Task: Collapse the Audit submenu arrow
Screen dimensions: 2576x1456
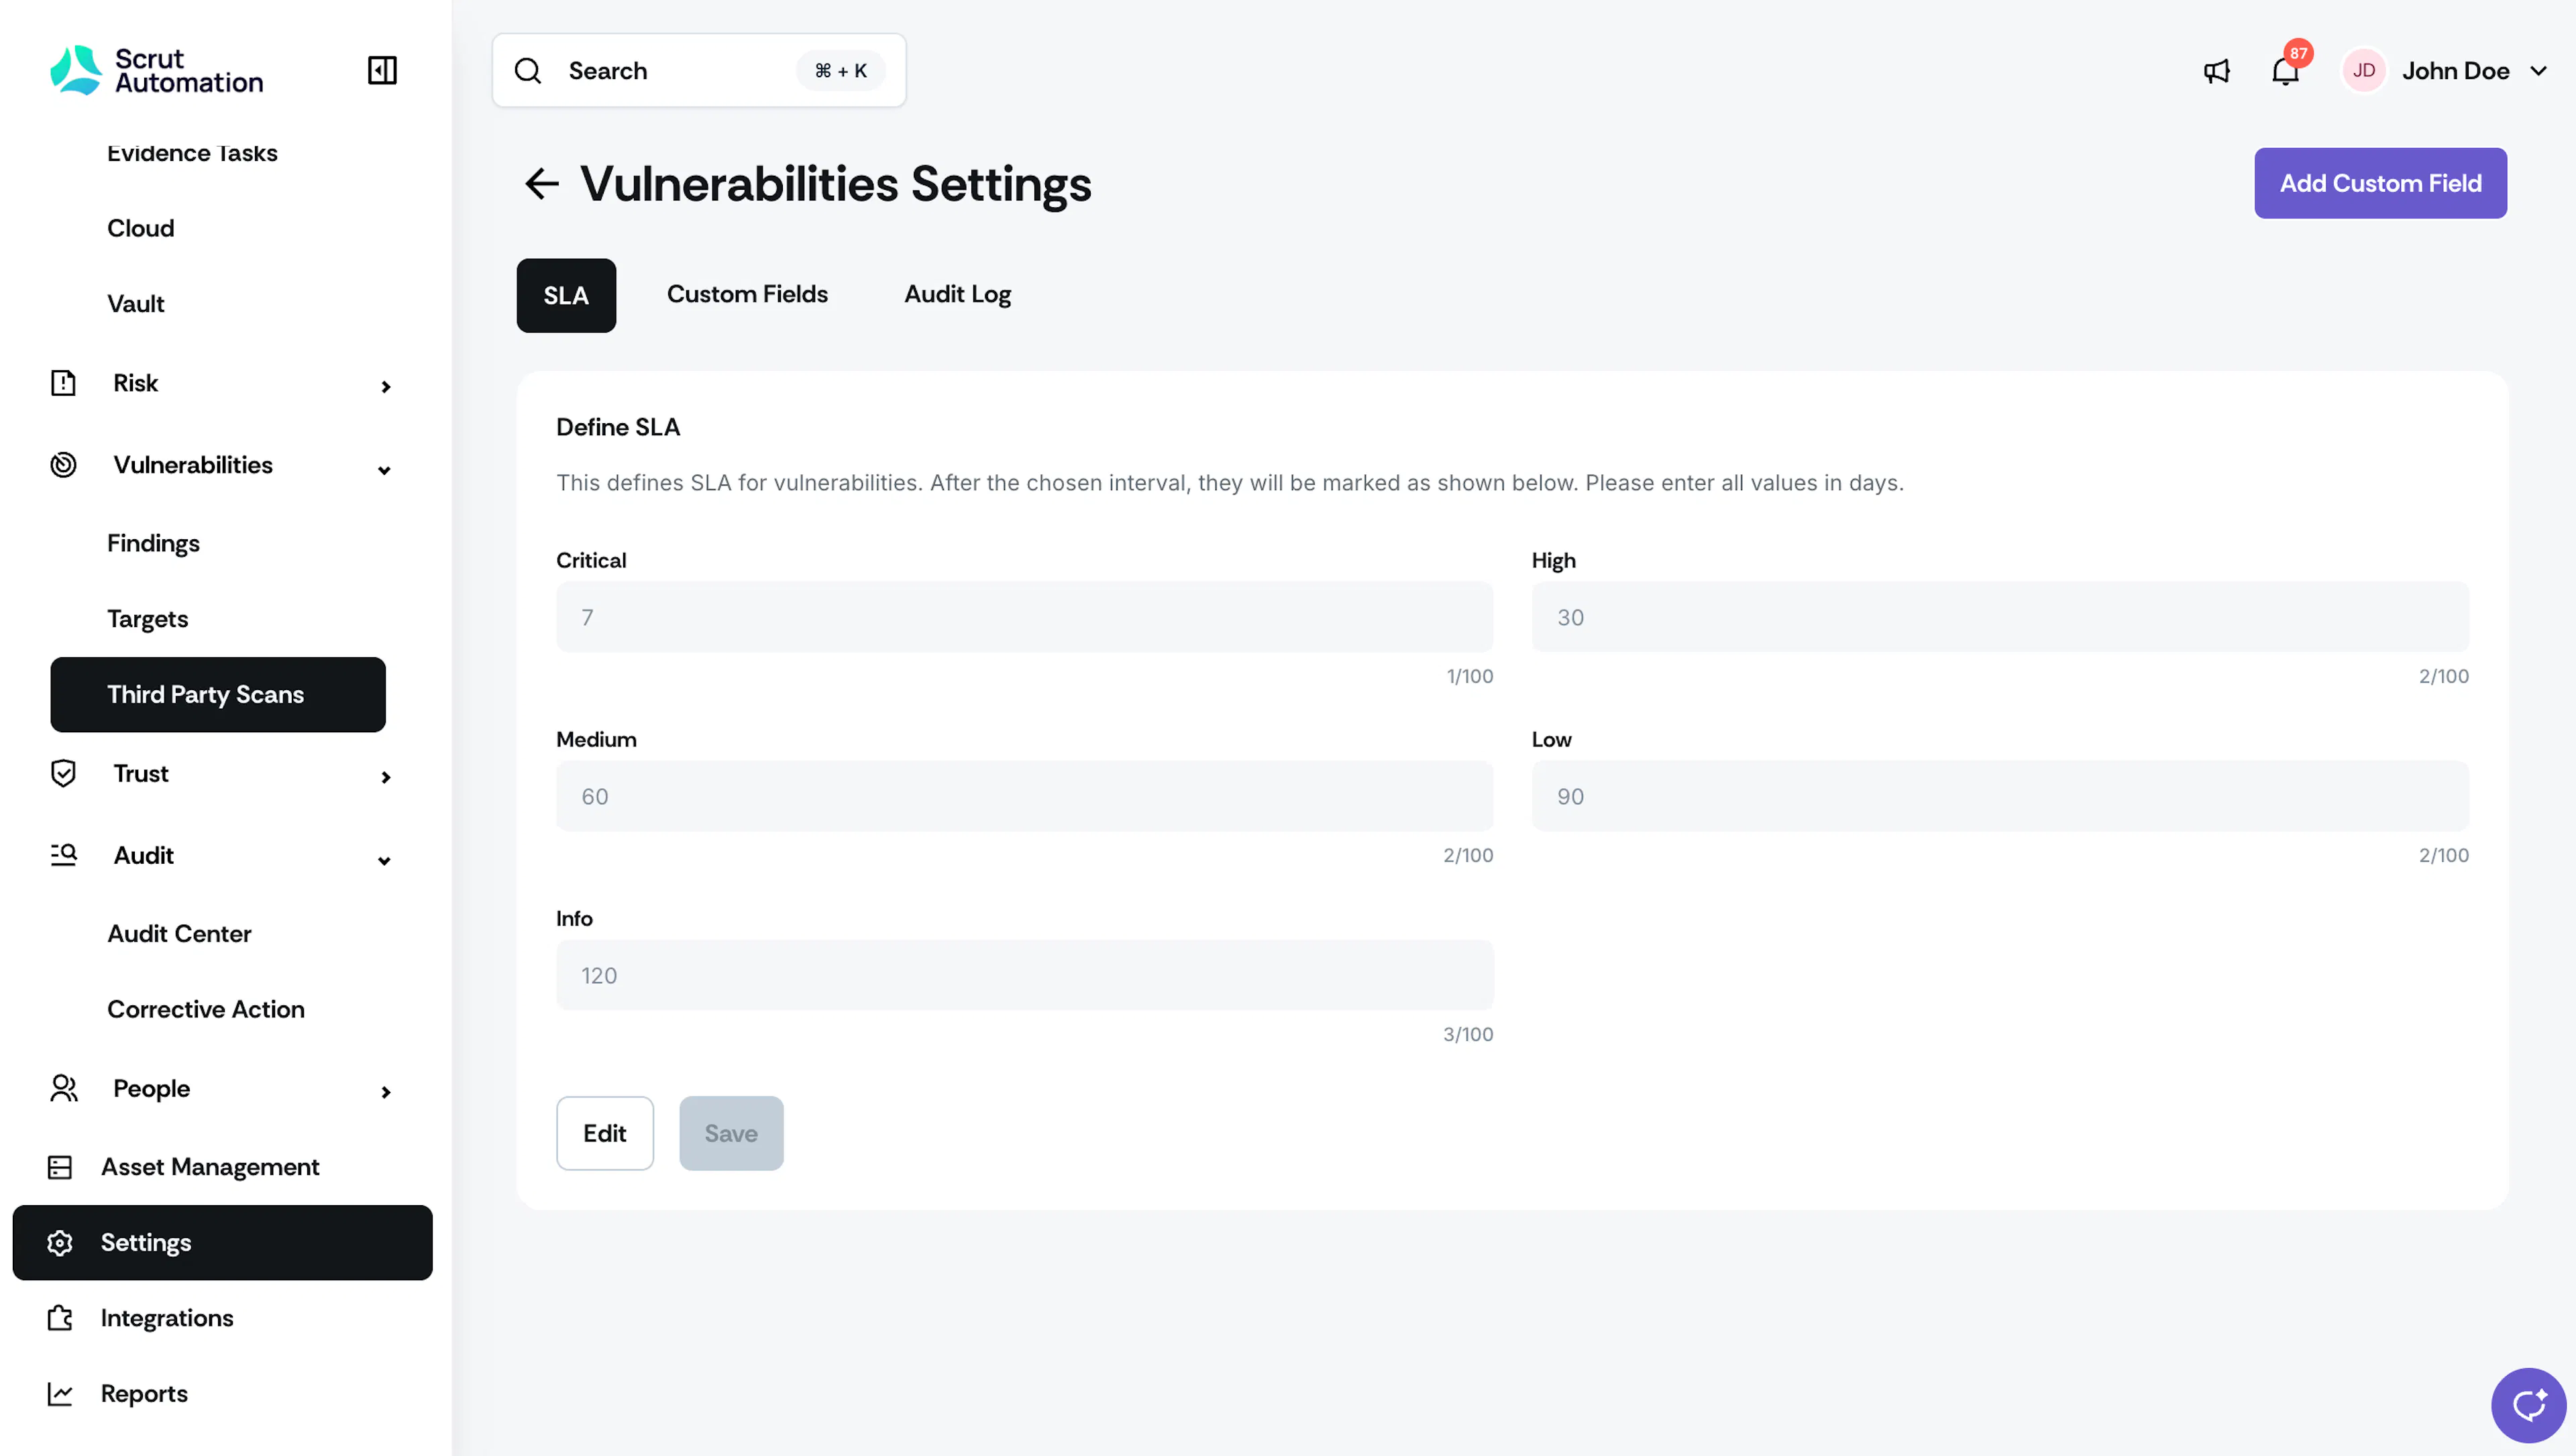Action: point(384,861)
